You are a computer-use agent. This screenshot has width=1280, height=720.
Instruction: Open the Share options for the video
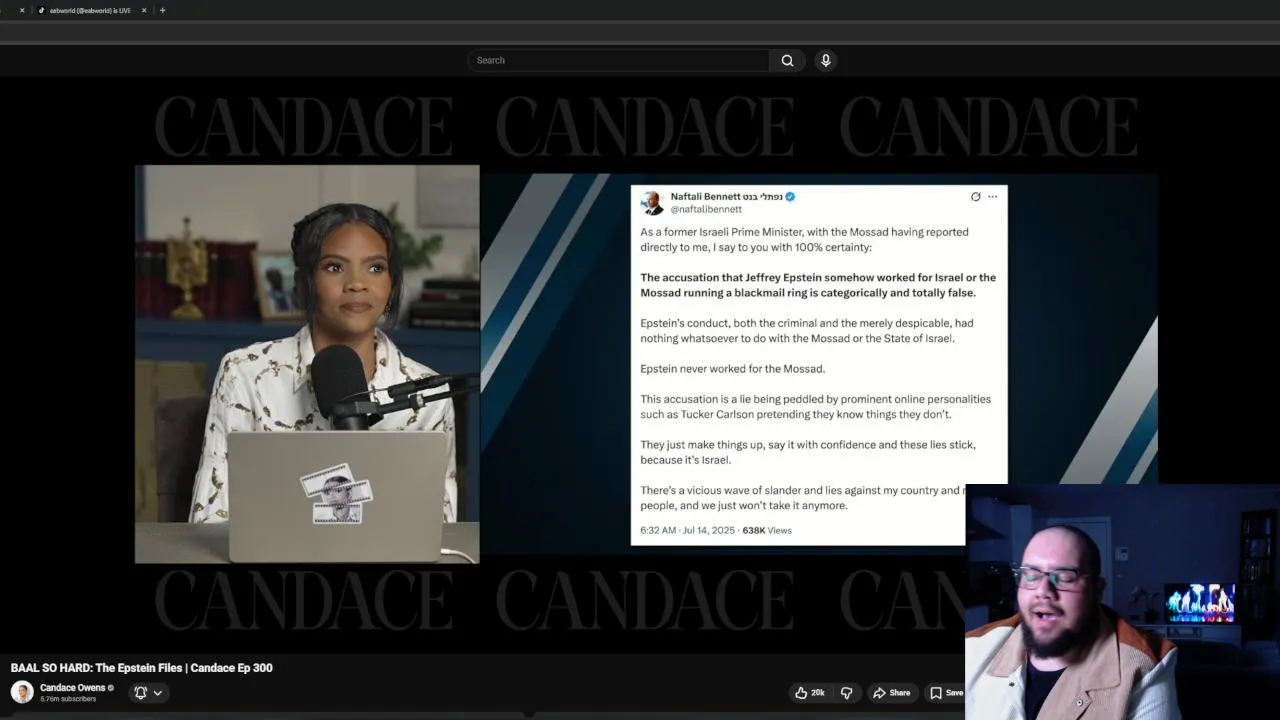pos(891,692)
